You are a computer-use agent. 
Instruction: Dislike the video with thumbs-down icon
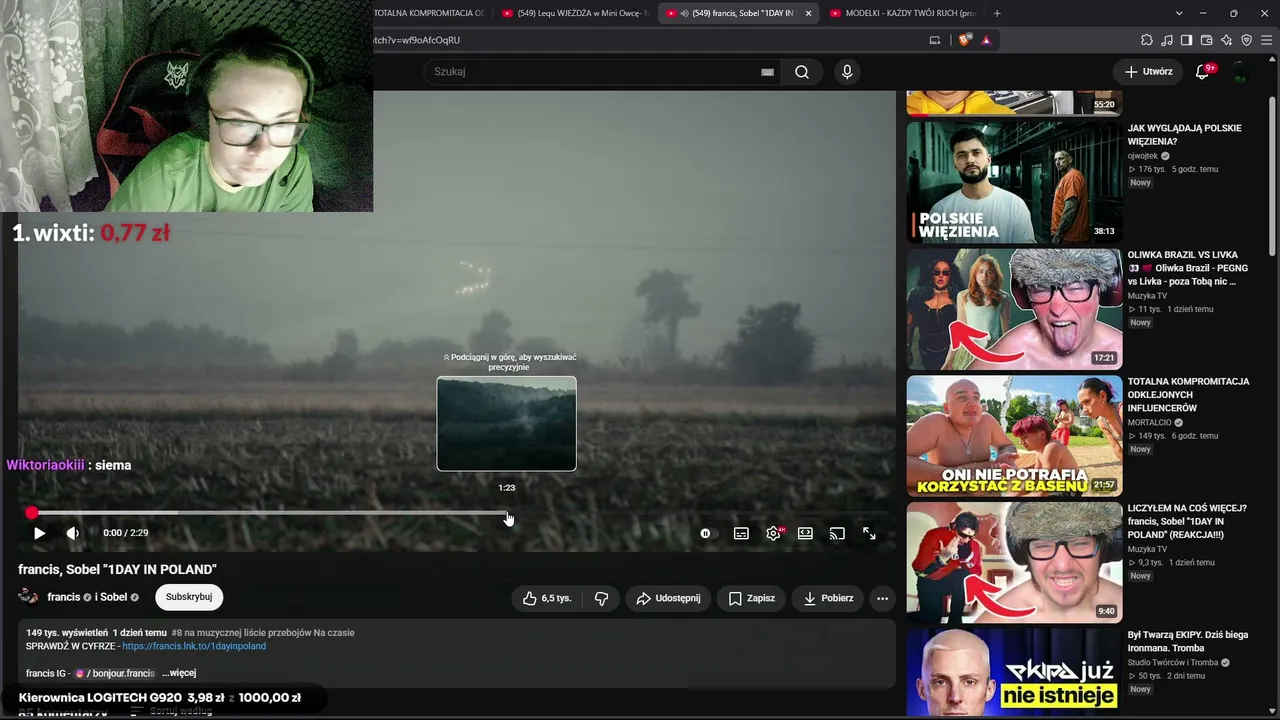point(601,598)
